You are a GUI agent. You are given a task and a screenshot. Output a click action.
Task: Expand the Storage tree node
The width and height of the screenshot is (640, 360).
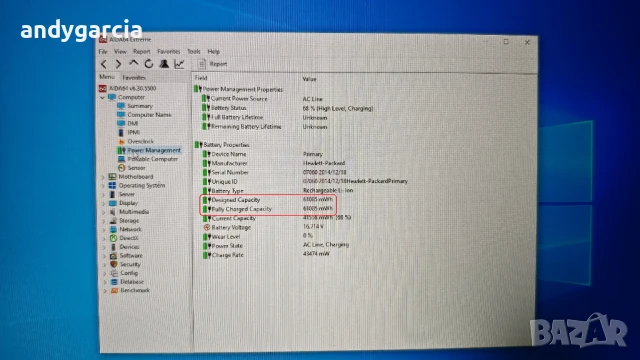[104, 221]
